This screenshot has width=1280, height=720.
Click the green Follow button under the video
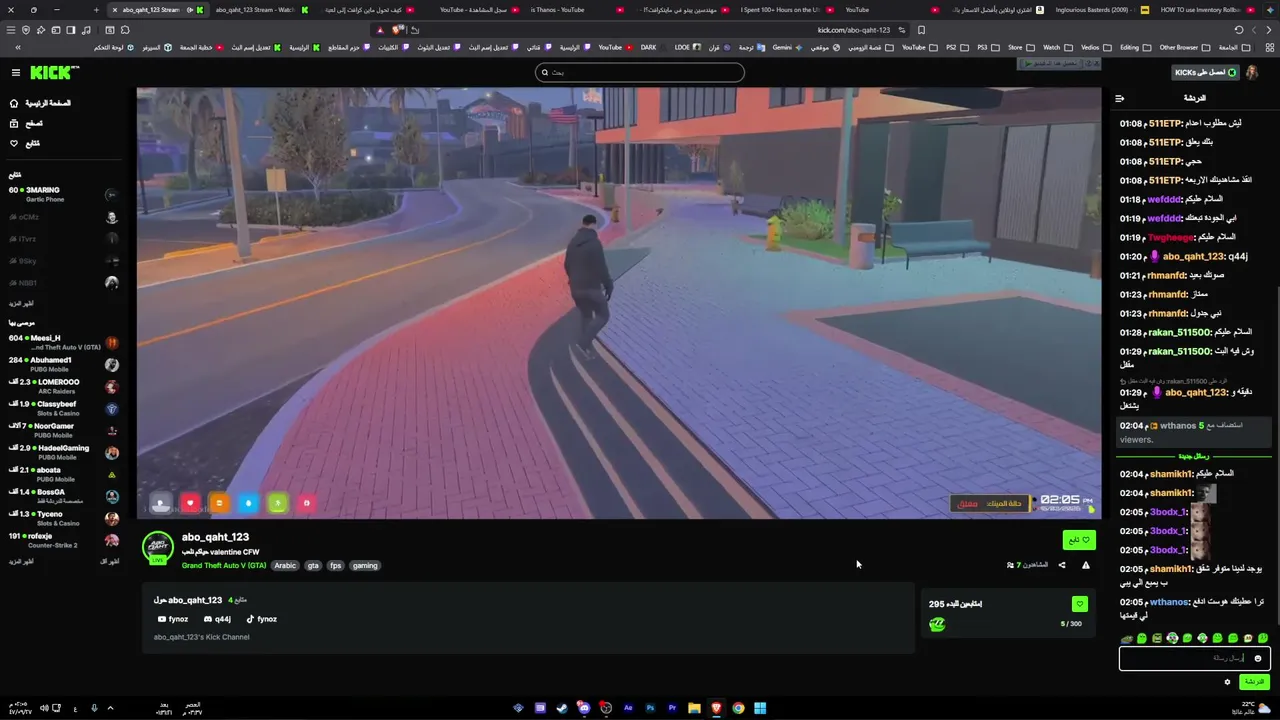point(1079,540)
